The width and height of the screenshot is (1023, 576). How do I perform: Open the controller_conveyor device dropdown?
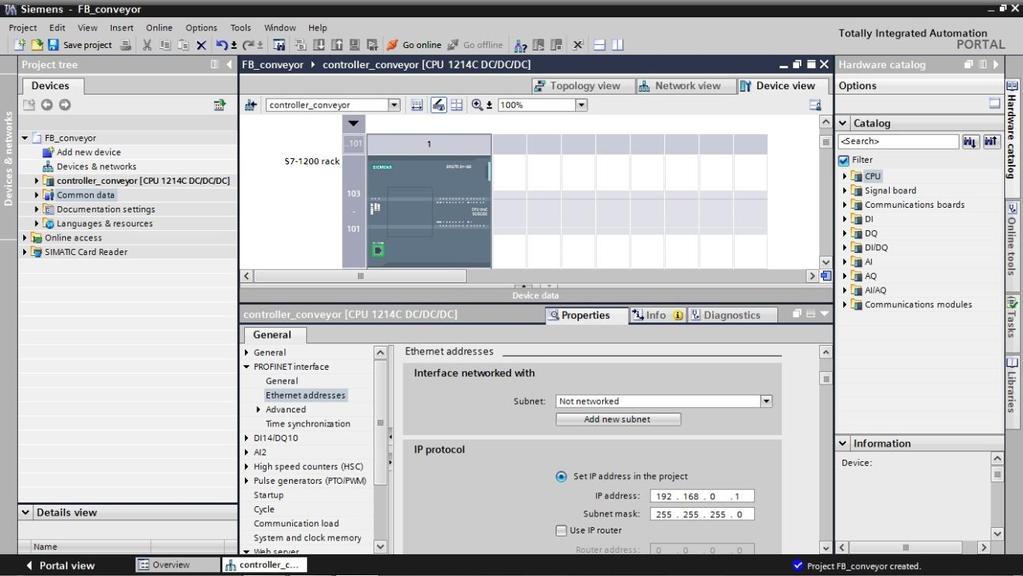tap(393, 105)
